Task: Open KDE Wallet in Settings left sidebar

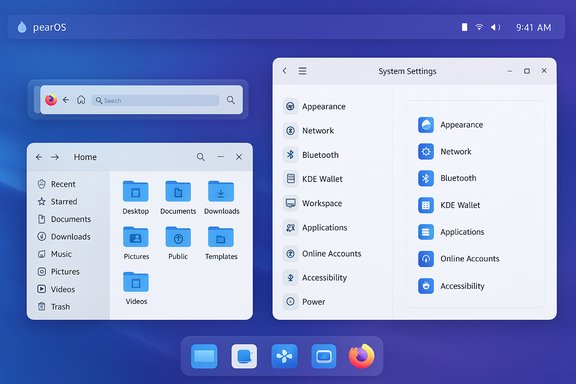Action: [x=313, y=179]
